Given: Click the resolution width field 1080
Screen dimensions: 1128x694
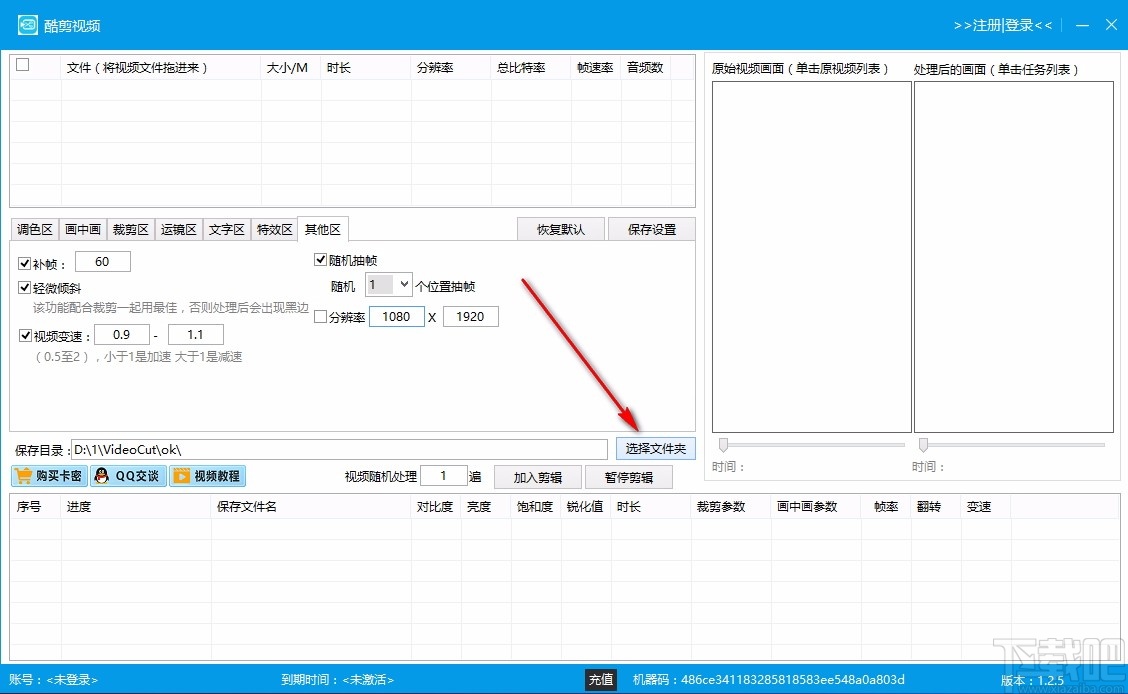Looking at the screenshot, I should tap(396, 316).
